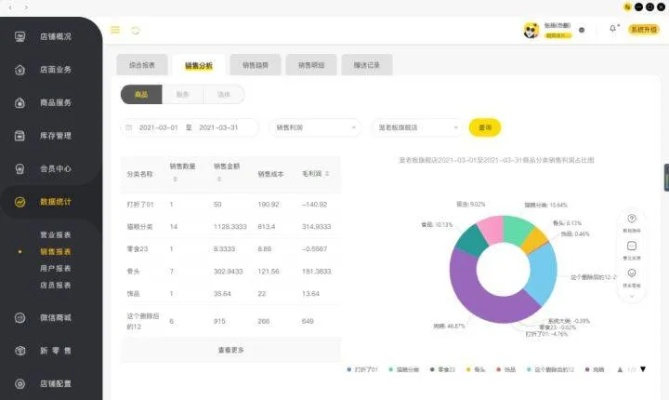Go to 店员报表 submenu item
The image size is (669, 400).
pyautogui.click(x=55, y=285)
